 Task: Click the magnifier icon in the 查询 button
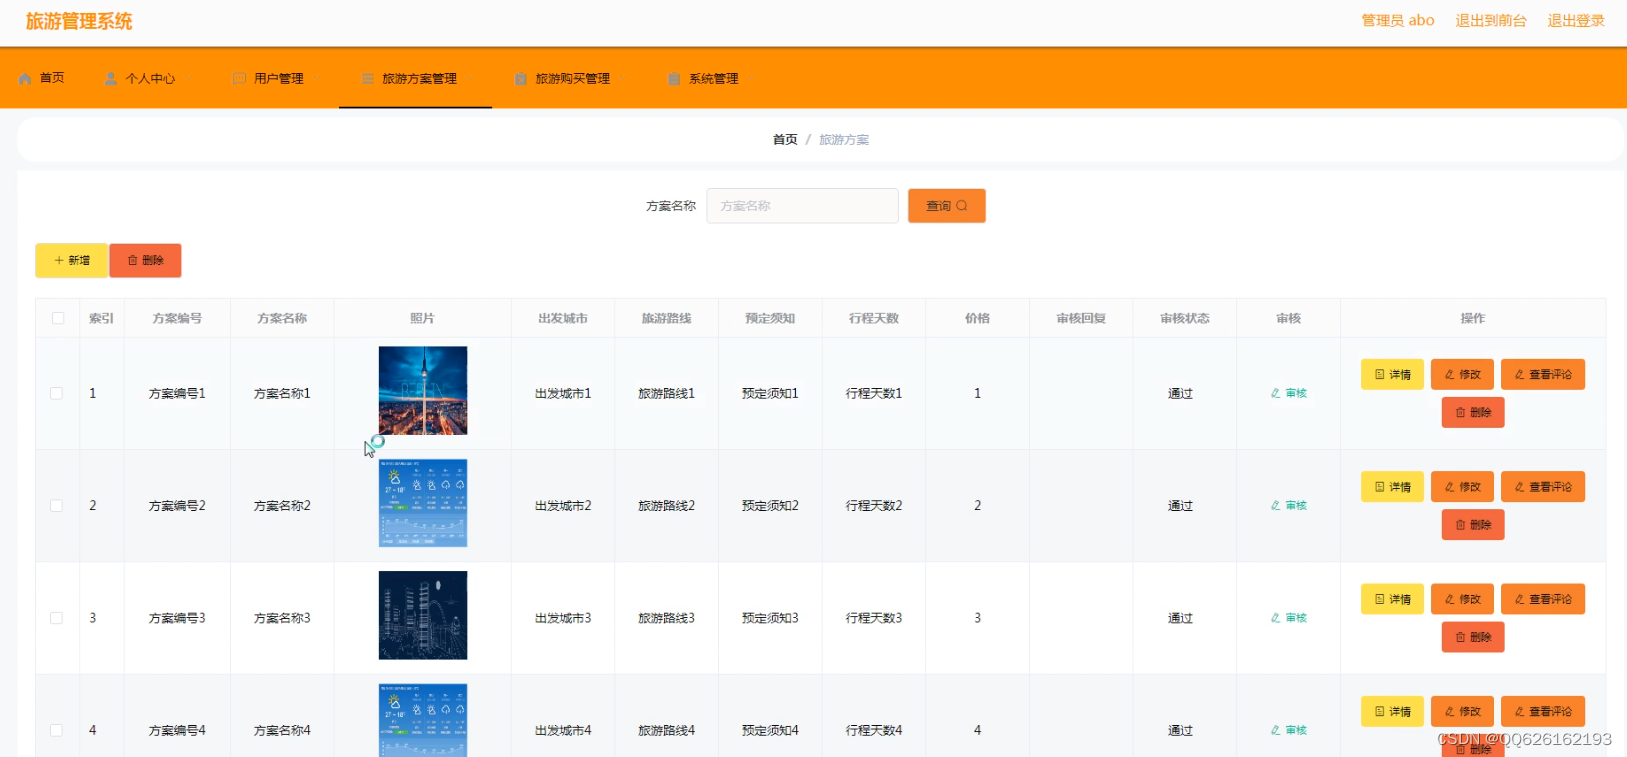pos(962,206)
